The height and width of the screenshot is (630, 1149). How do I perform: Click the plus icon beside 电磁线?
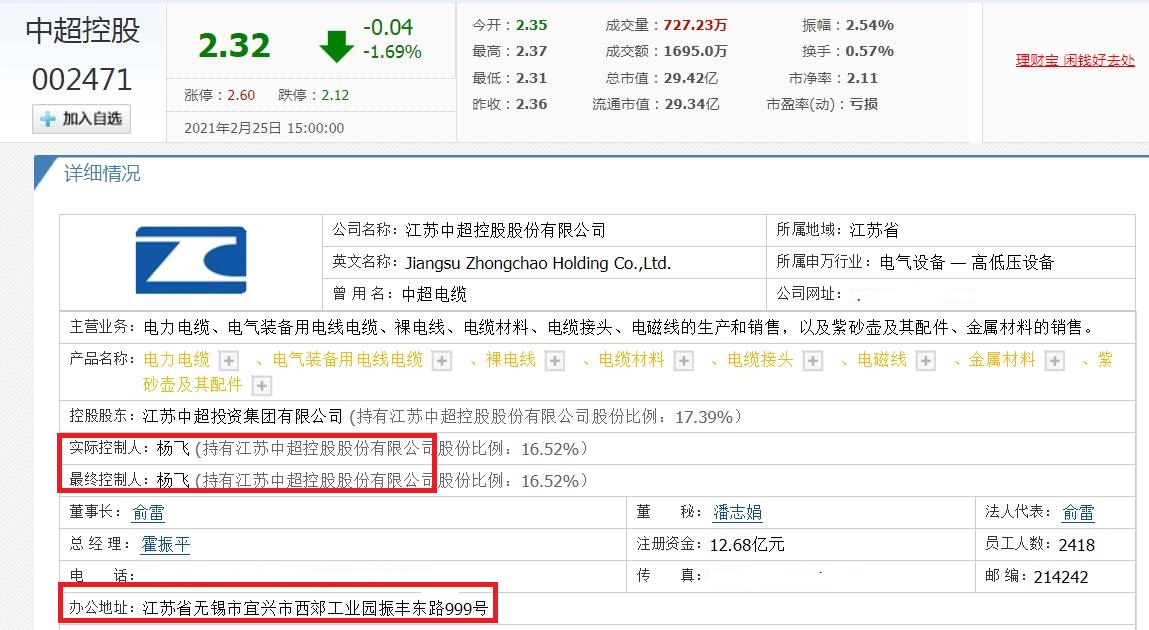[925, 361]
